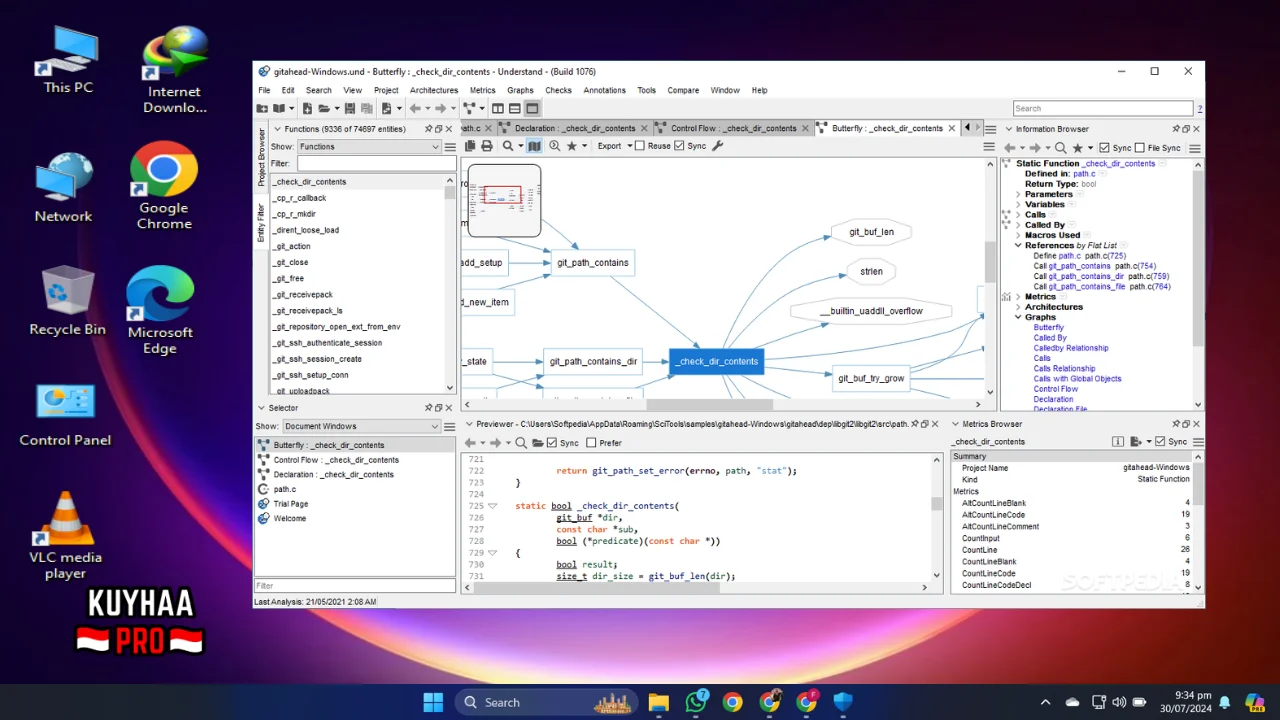The width and height of the screenshot is (1280, 720).
Task: Toggle the Previewer Sync checkbox
Action: point(552,442)
